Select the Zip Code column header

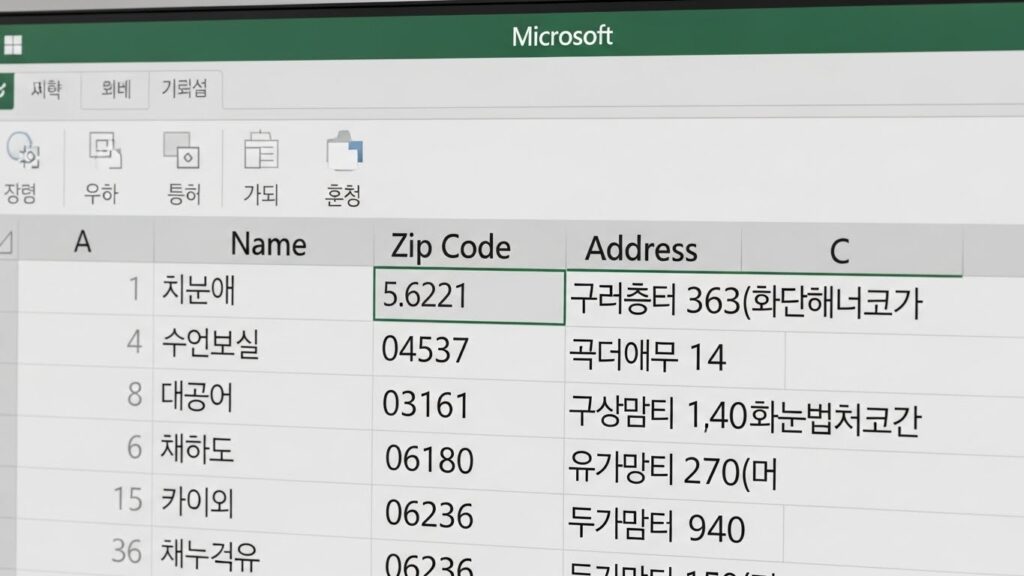click(450, 246)
